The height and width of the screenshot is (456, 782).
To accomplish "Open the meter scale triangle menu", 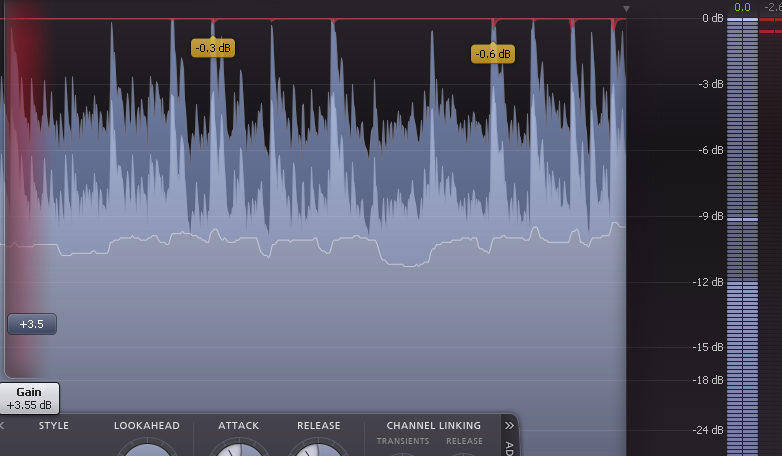I will point(626,8).
